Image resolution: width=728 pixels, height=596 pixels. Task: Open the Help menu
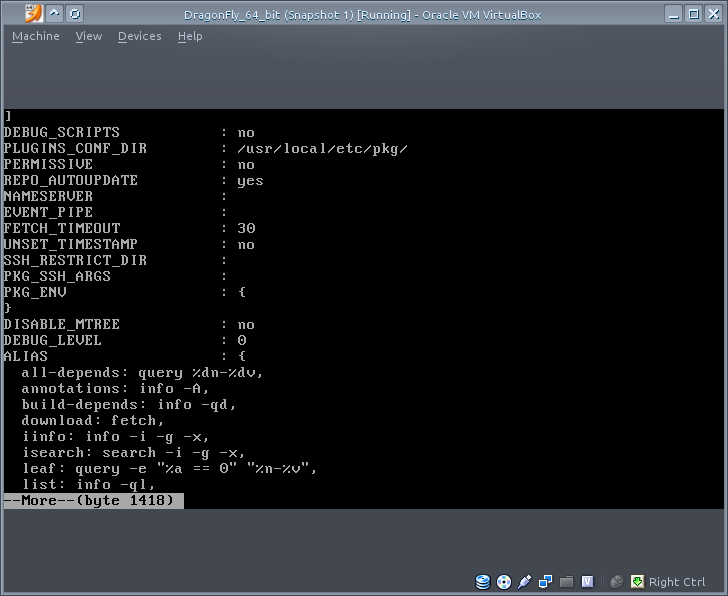pos(190,36)
